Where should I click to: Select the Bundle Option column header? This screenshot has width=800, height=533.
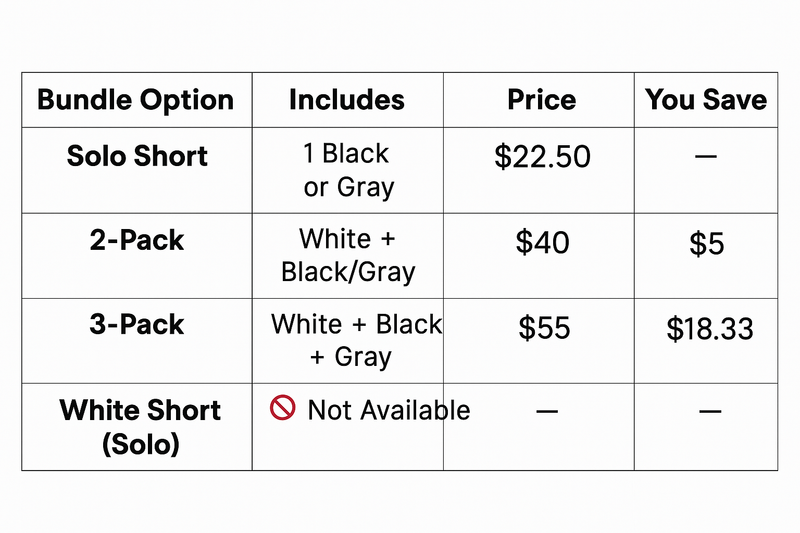[x=135, y=100]
